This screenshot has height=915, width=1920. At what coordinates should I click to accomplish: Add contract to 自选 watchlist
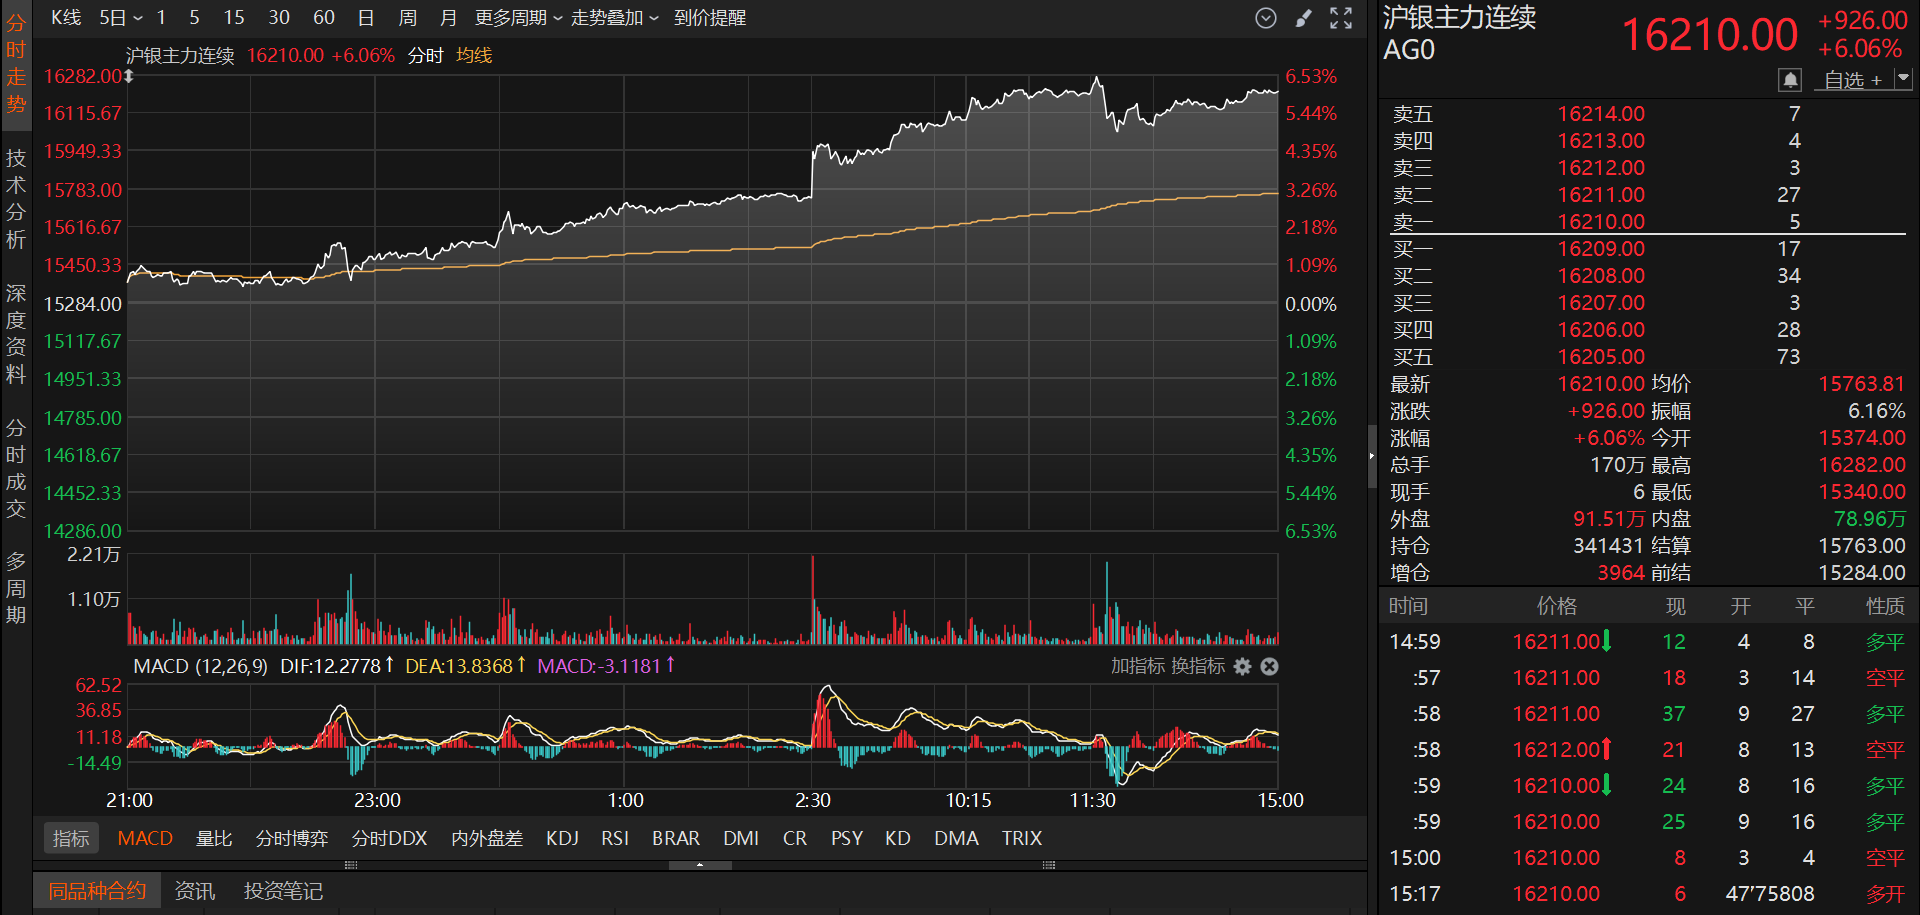pyautogui.click(x=1853, y=80)
